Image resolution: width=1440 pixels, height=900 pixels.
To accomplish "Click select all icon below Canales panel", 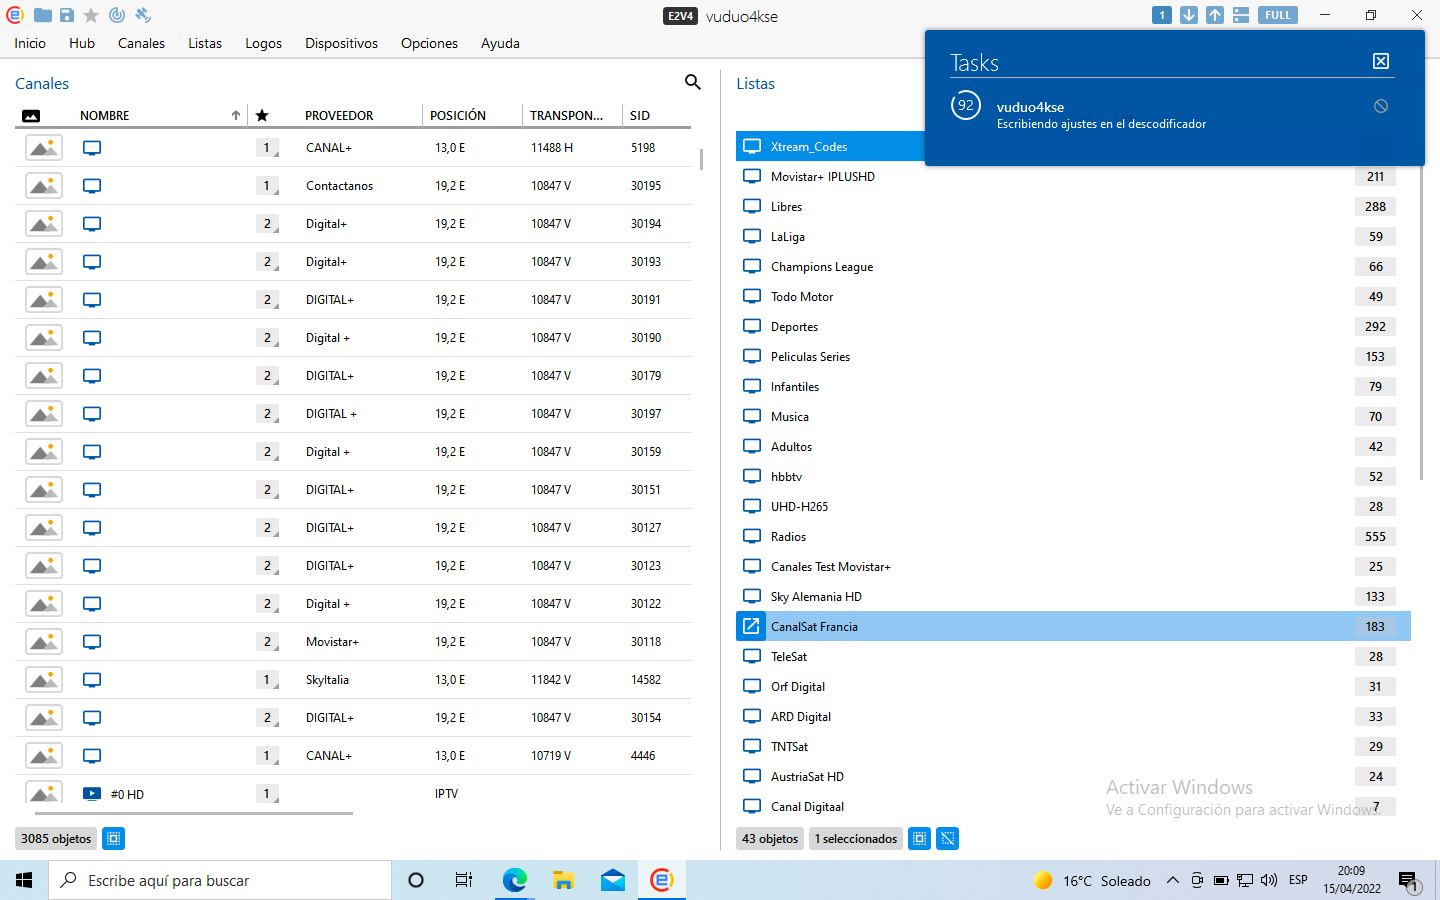I will point(114,838).
